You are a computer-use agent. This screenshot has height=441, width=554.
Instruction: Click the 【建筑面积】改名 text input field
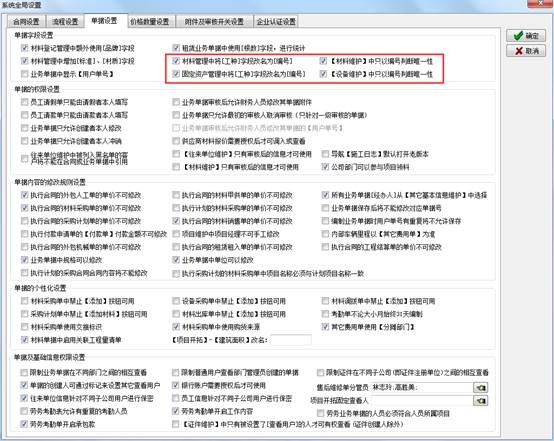pyautogui.click(x=291, y=340)
